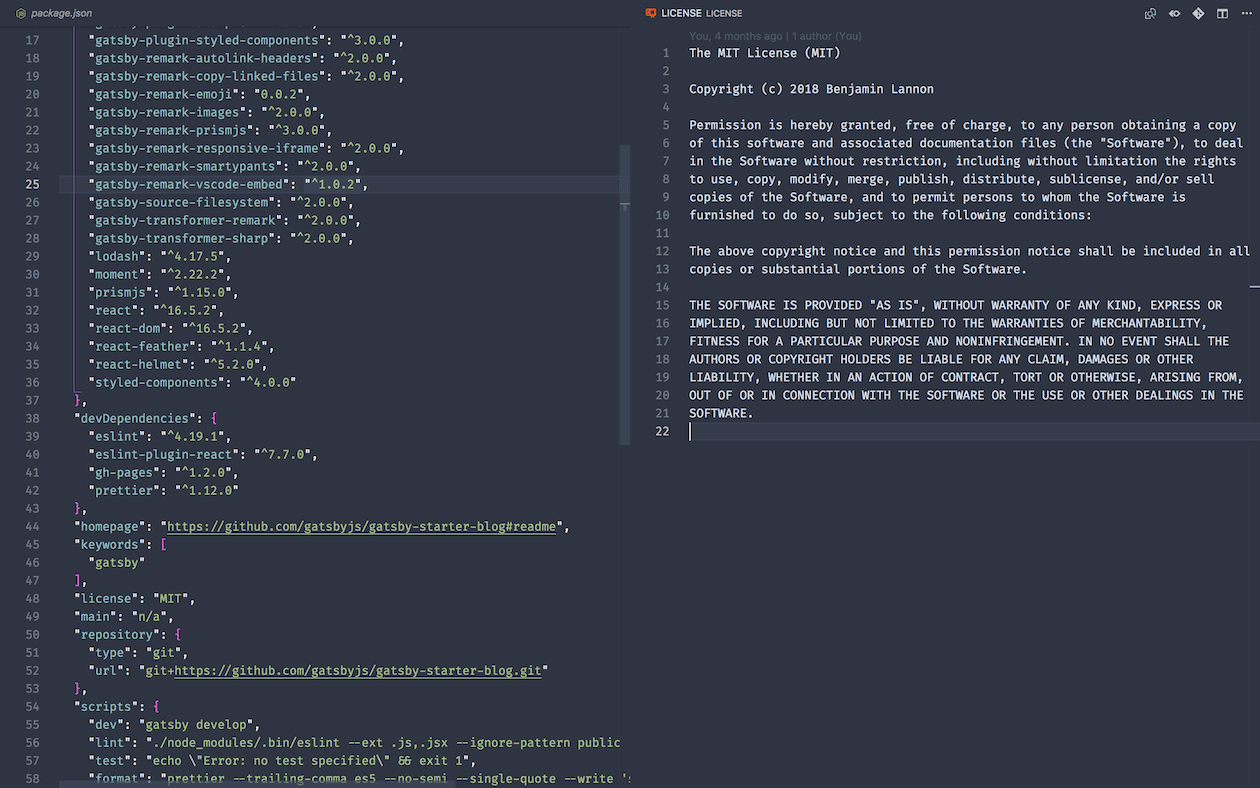Screen dimensions: 1260x788
Task: Open the more actions ellipsis menu
Action: pos(1245,14)
